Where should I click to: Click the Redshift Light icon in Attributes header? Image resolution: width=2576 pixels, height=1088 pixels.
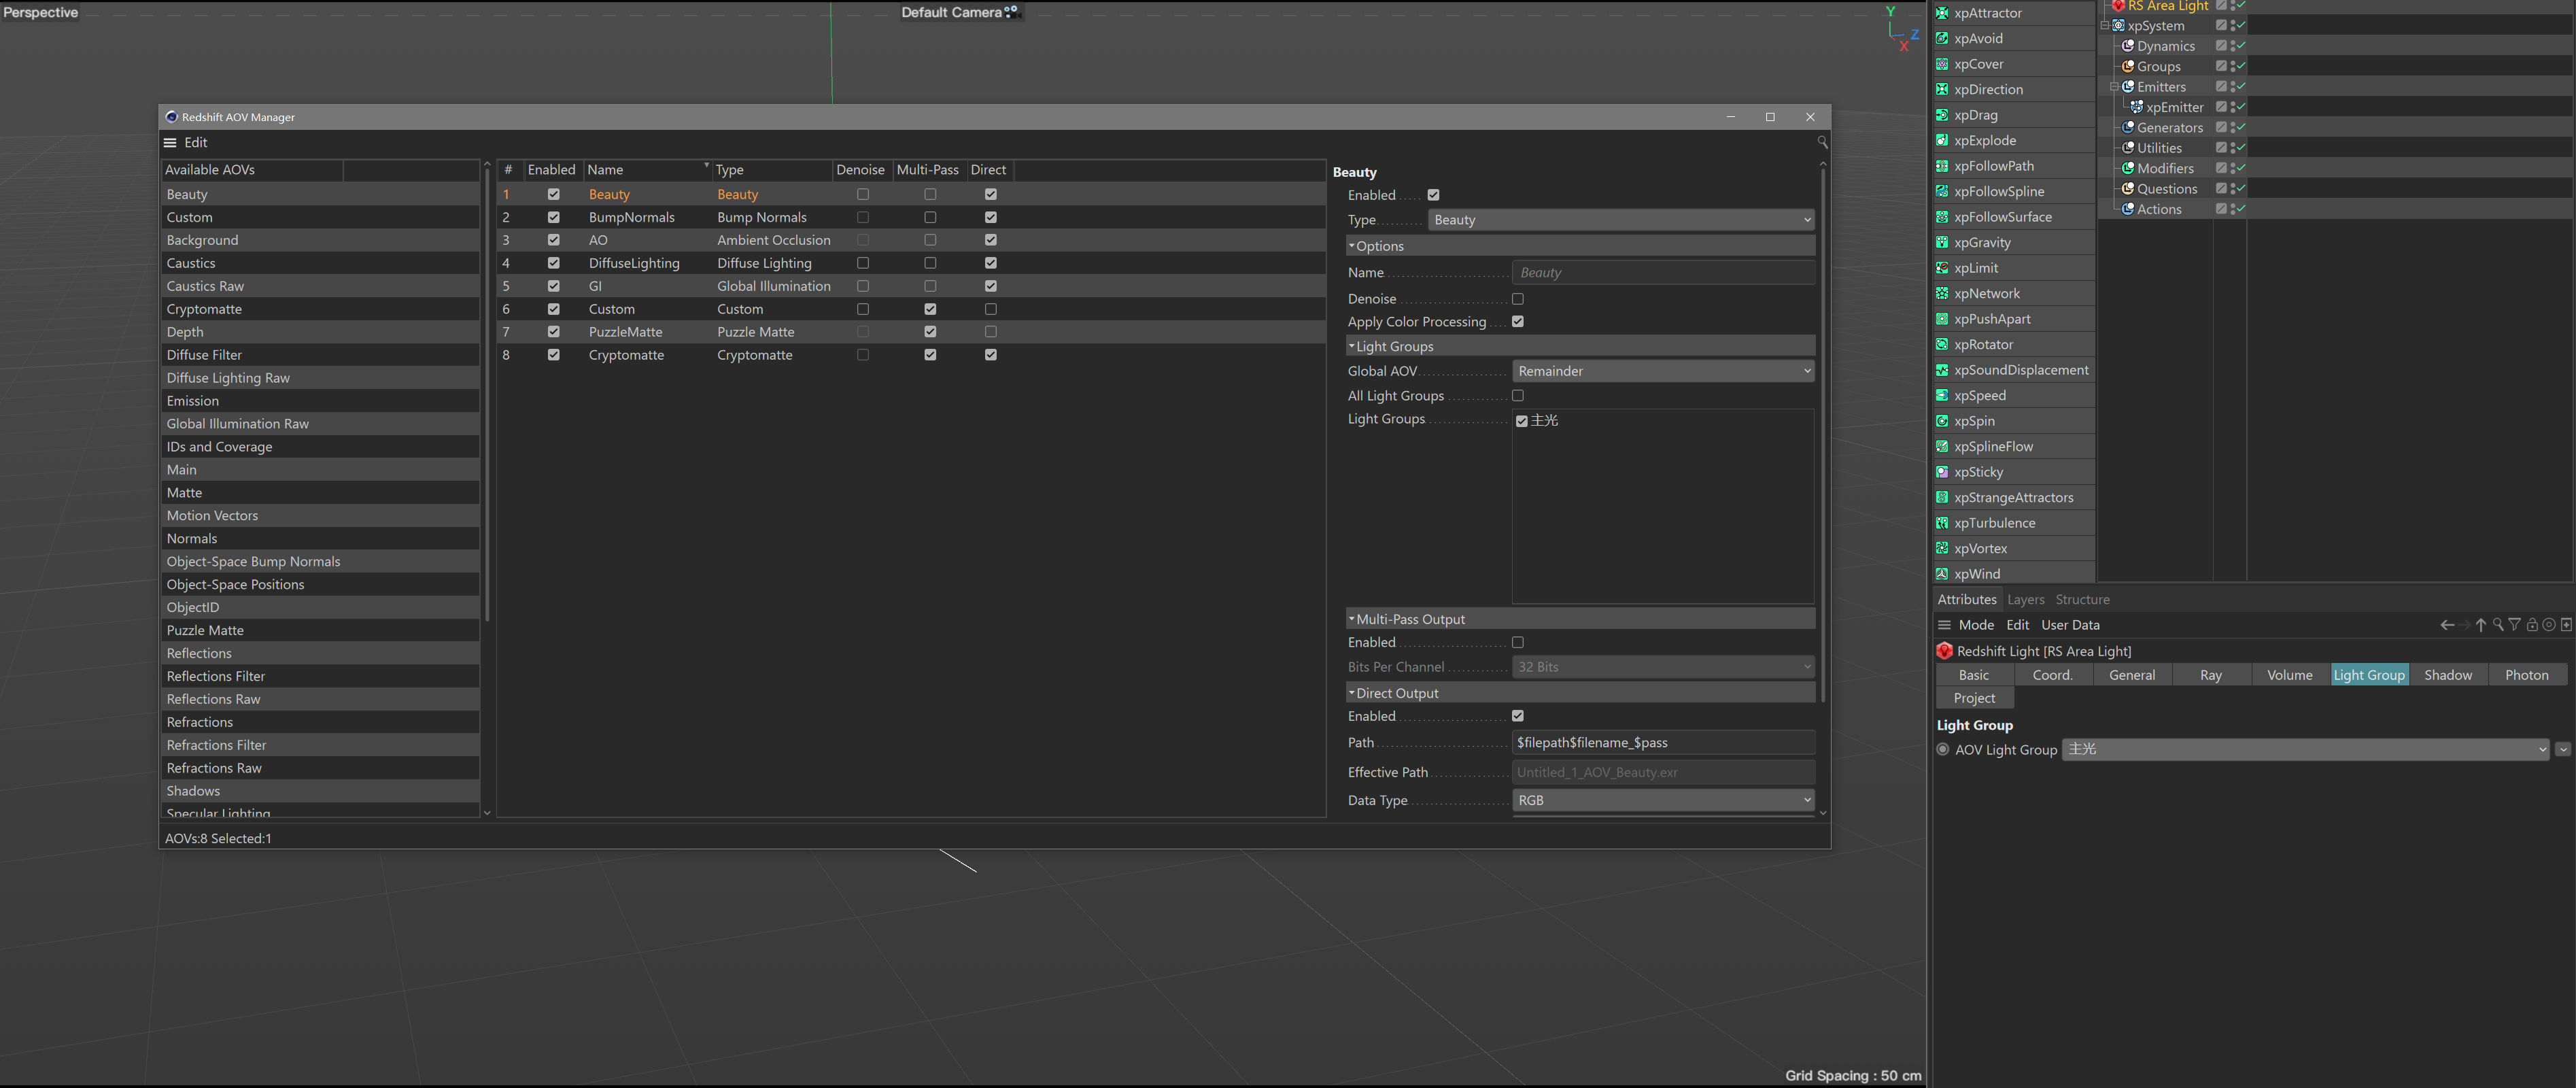pyautogui.click(x=1944, y=651)
